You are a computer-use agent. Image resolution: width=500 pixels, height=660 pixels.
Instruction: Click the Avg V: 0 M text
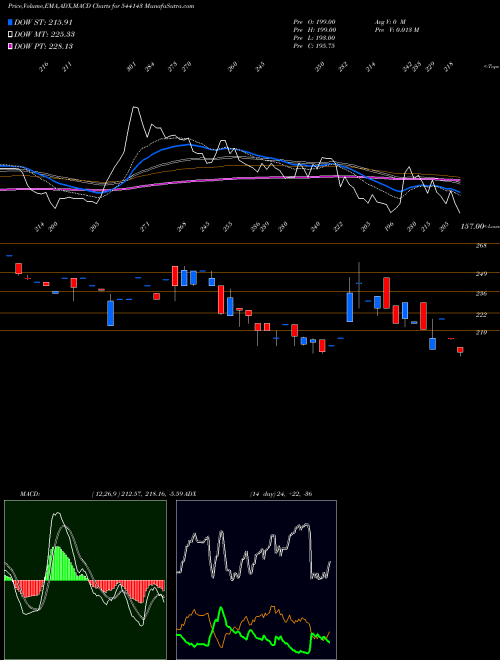point(389,22)
